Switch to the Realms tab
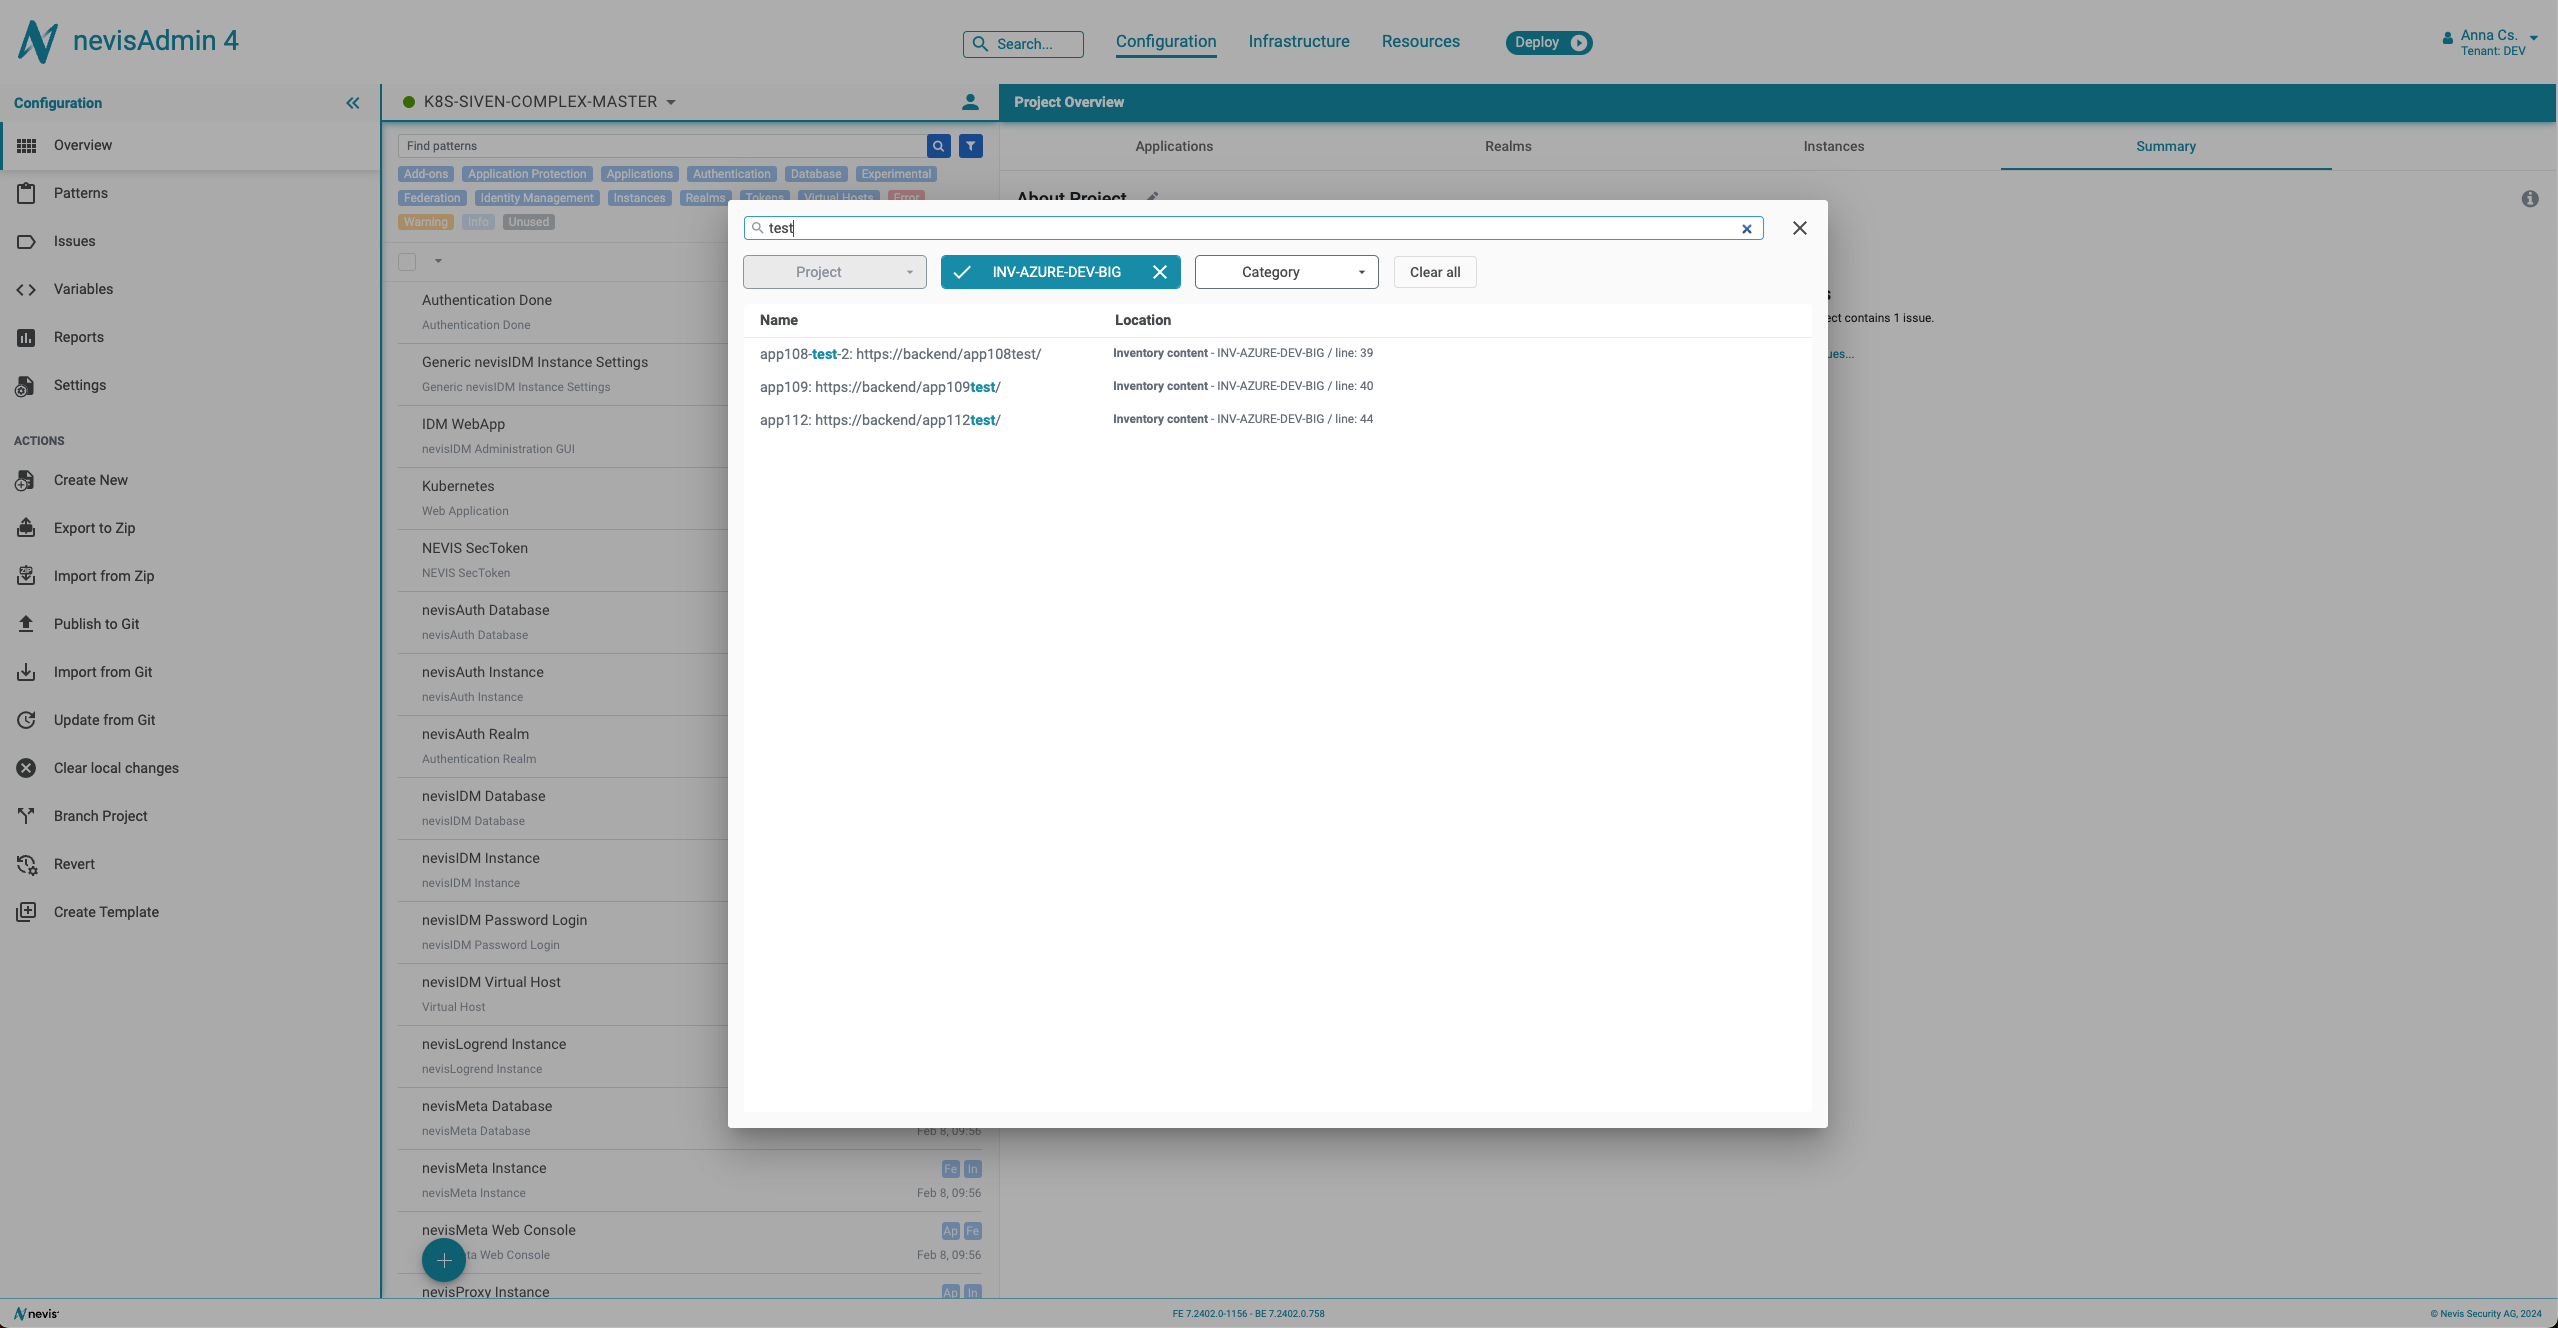Image resolution: width=2558 pixels, height=1328 pixels. pyautogui.click(x=1508, y=147)
